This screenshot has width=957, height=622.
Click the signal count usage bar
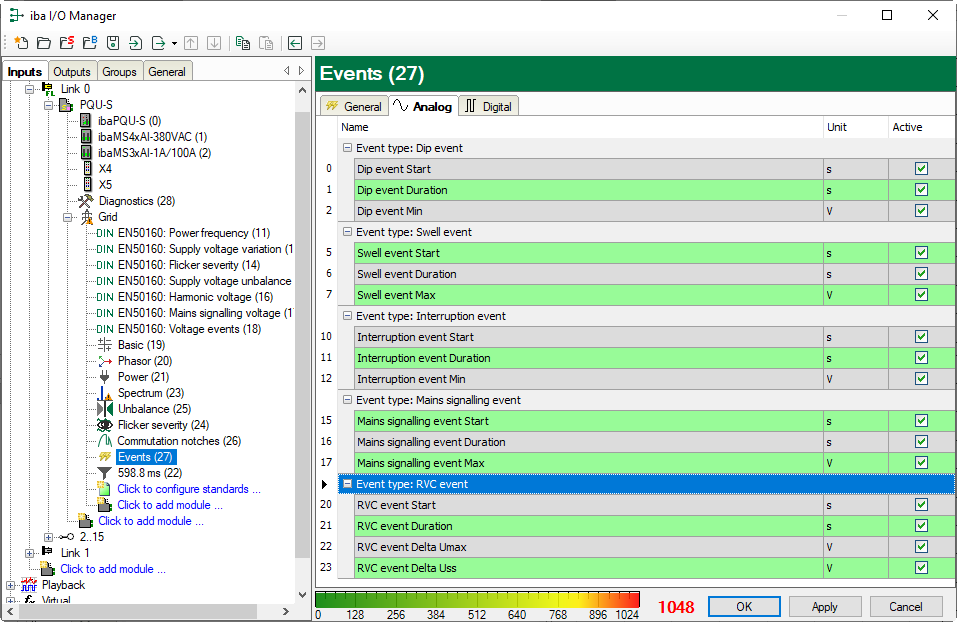coord(477,599)
